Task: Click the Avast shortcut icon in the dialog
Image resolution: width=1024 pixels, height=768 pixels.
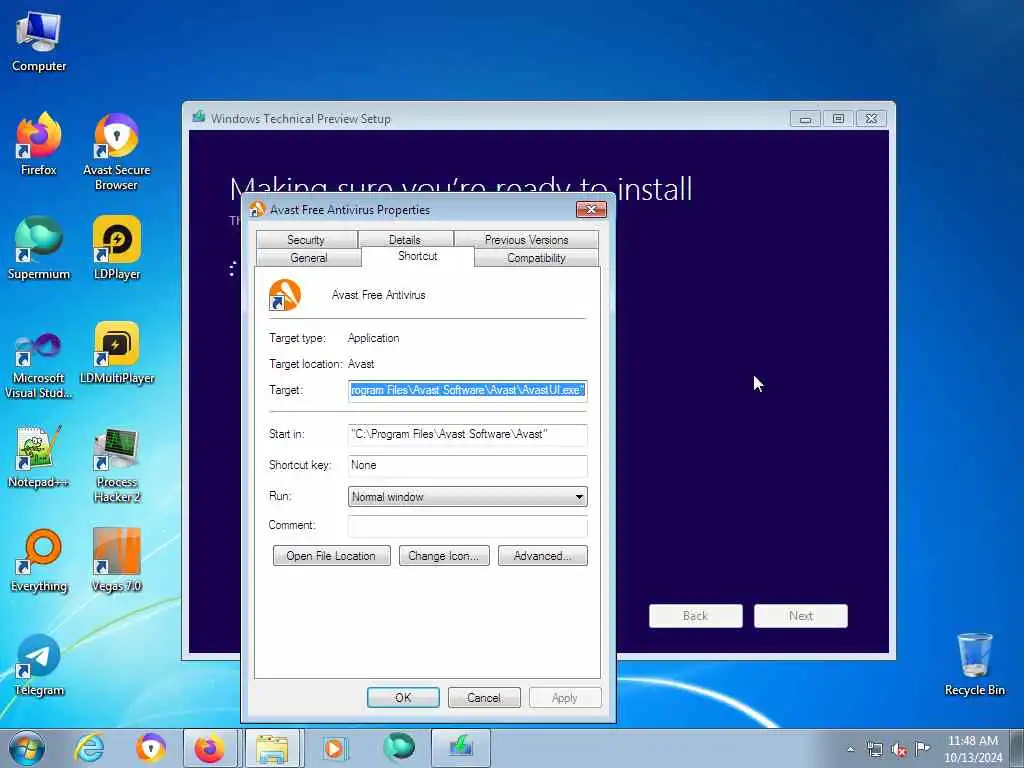Action: tap(285, 295)
